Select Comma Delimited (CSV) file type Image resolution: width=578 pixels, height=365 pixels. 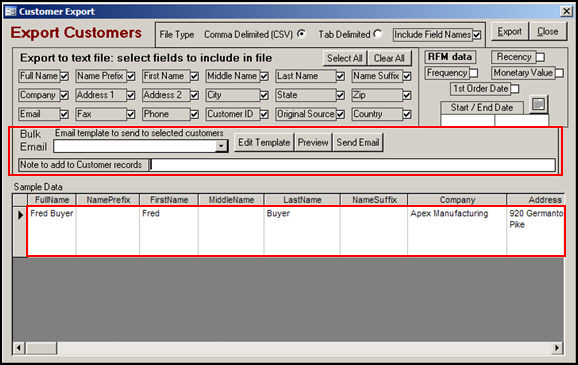[x=302, y=34]
